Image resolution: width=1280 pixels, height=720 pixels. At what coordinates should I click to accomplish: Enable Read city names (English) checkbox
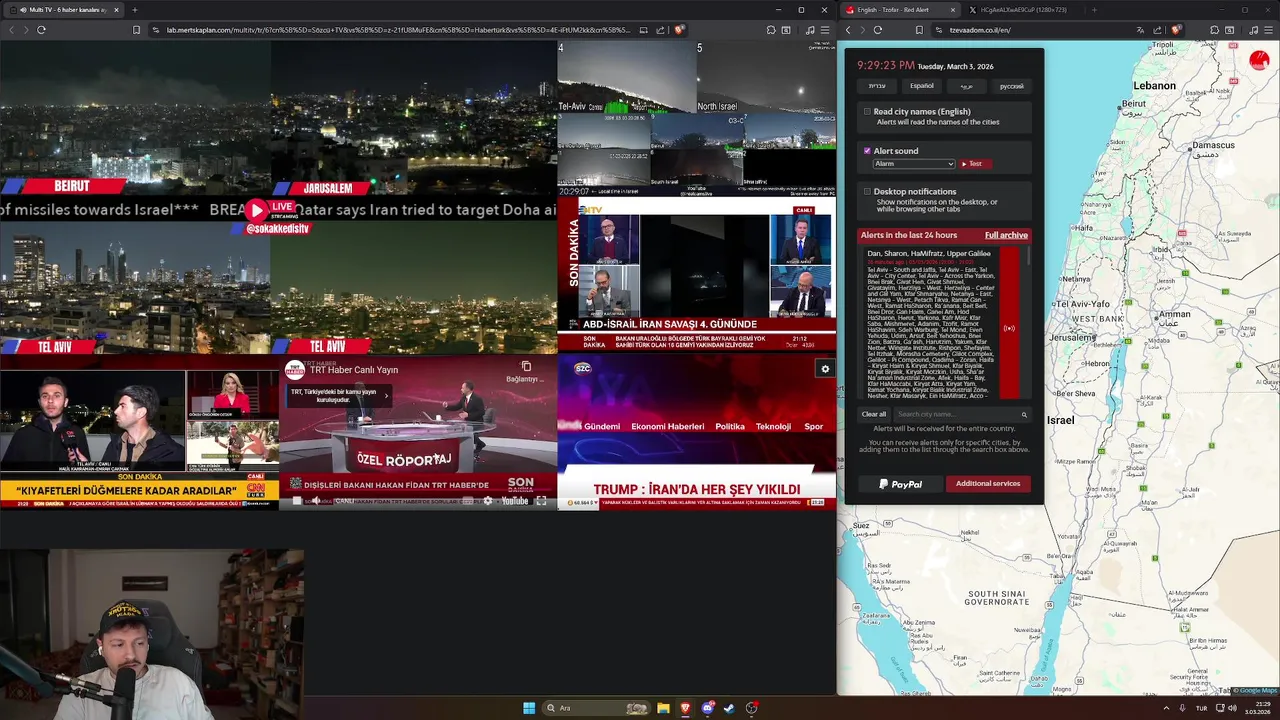click(867, 112)
